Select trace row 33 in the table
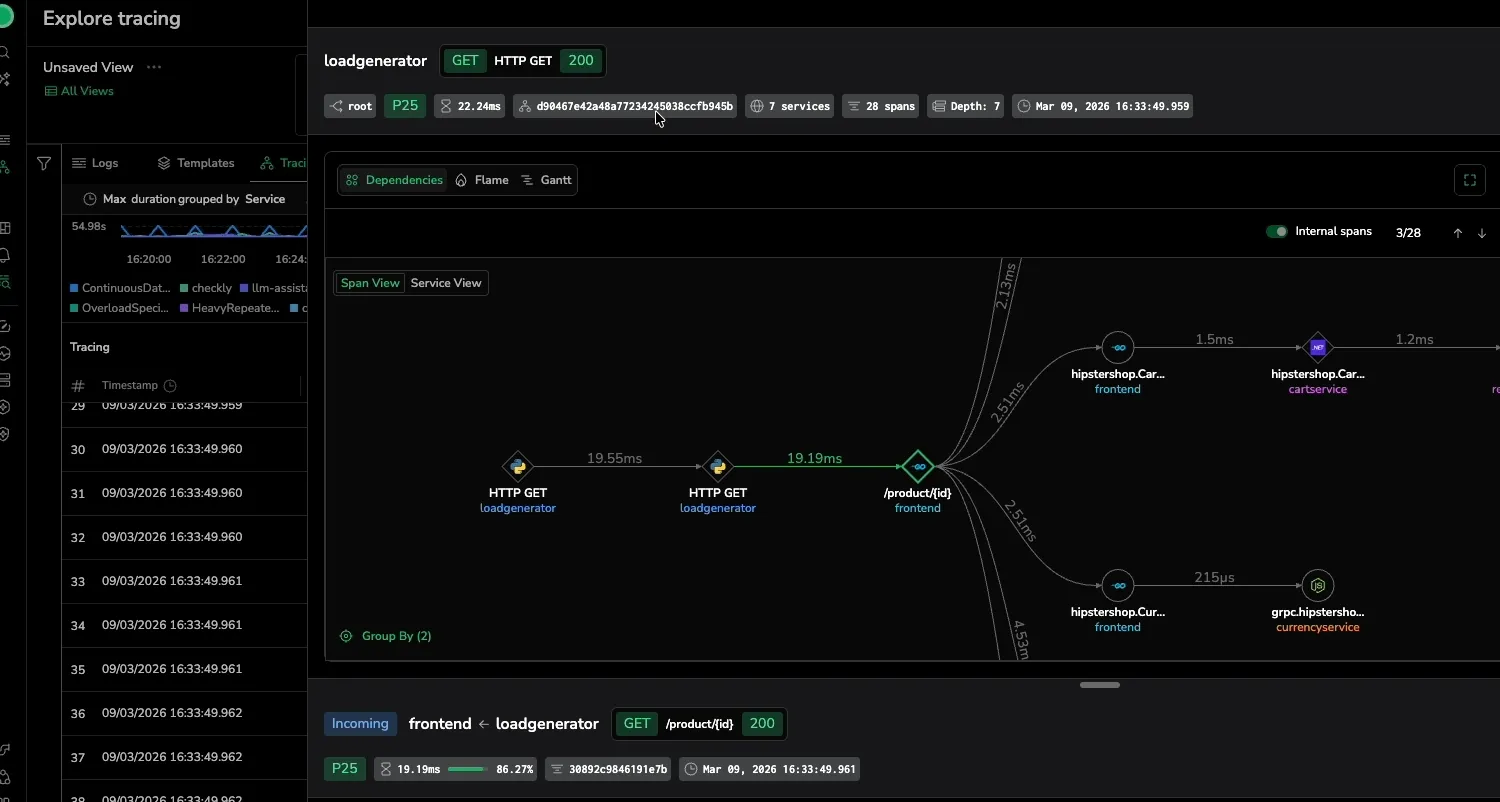This screenshot has width=1500, height=802. tap(184, 581)
